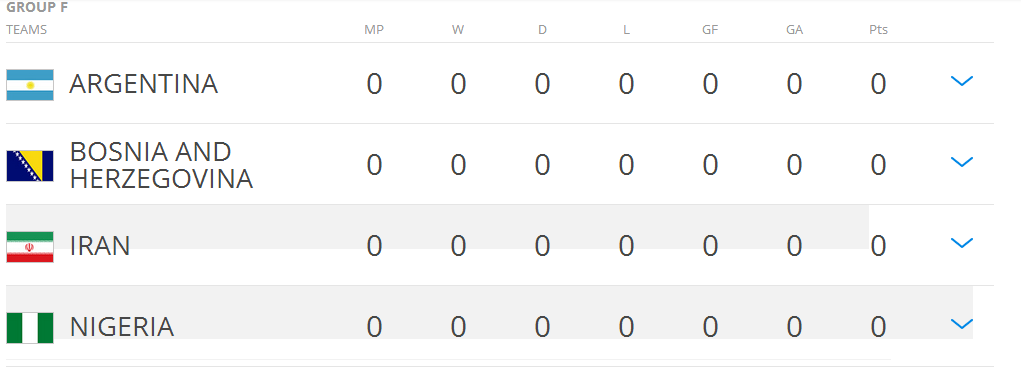Viewport: 1021px width, 372px height.
Task: Expand the Argentina row details chevron
Action: click(962, 81)
